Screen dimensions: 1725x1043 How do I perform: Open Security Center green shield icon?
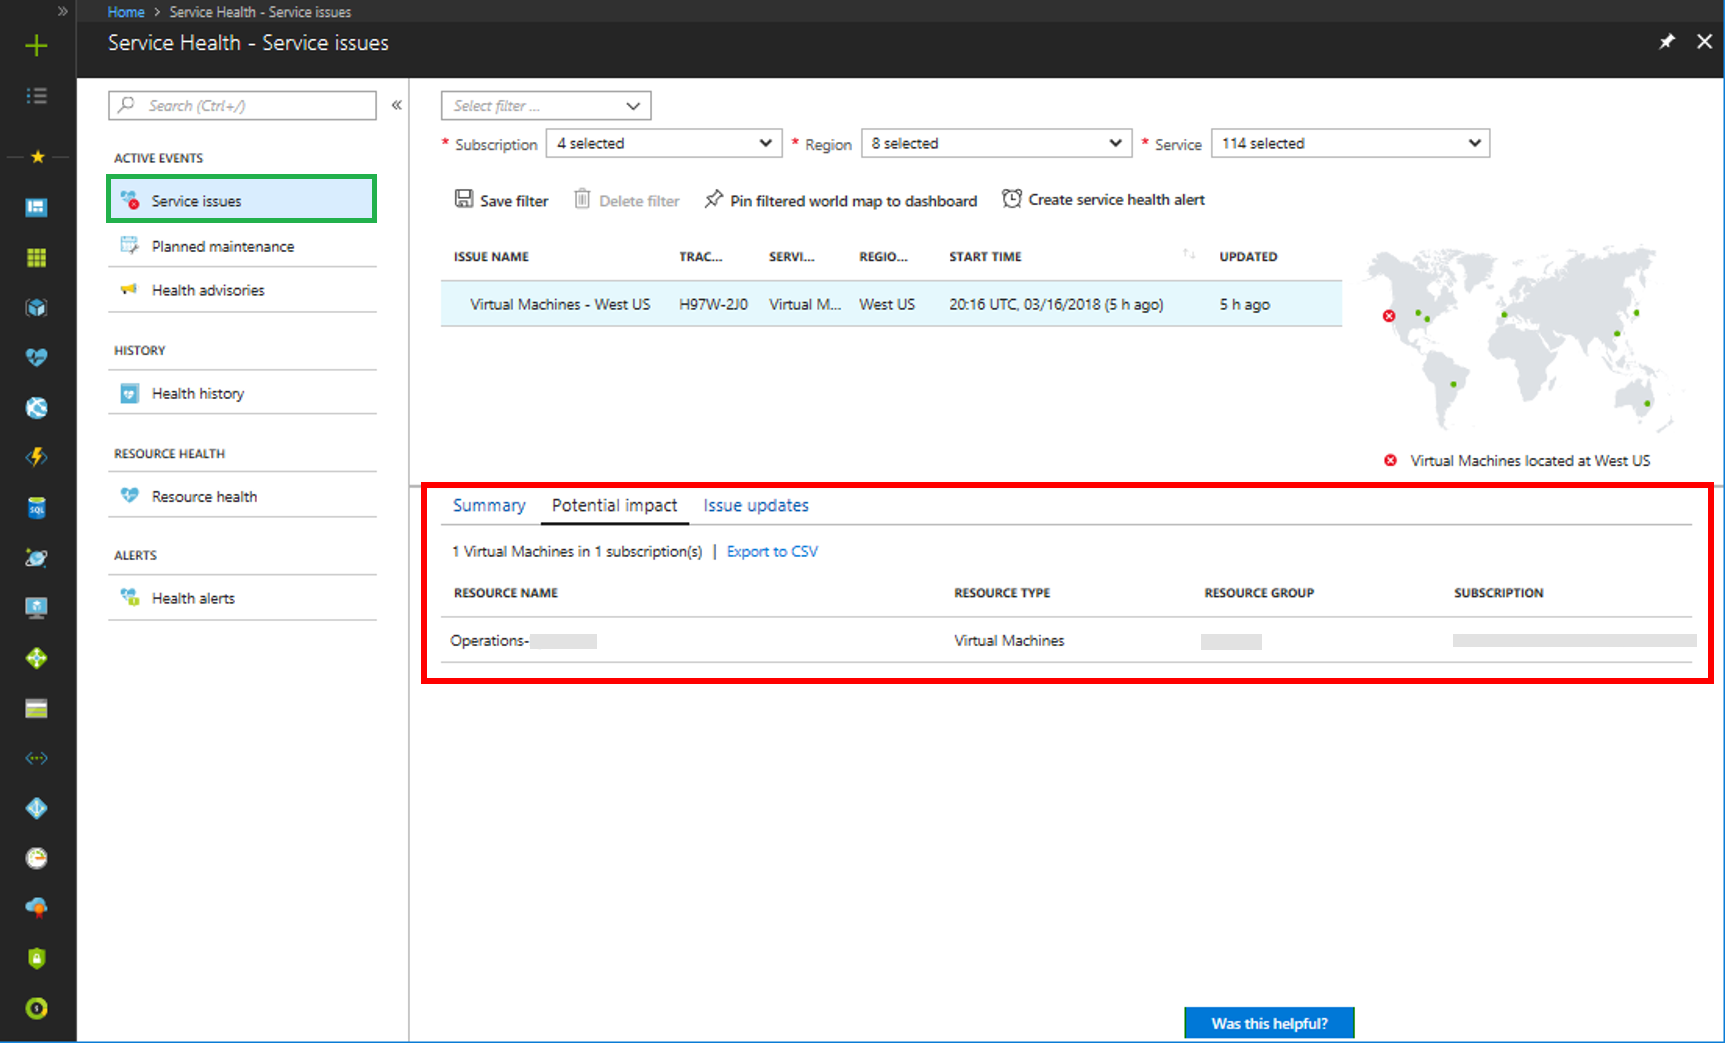[x=36, y=958]
